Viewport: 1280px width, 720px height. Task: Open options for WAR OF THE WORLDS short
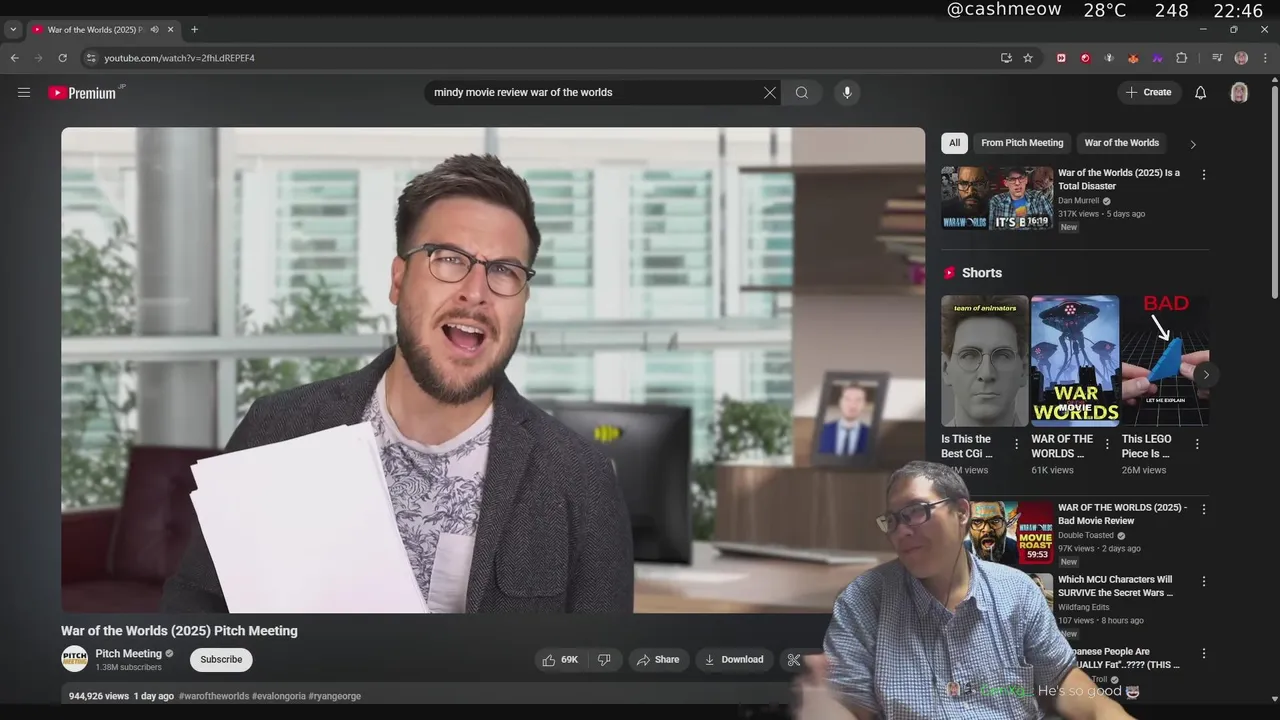[1107, 444]
